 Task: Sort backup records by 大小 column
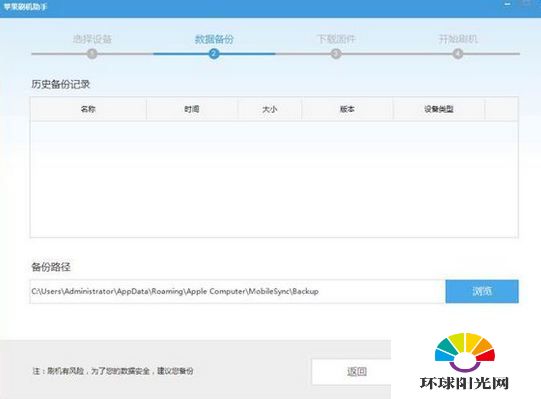[x=269, y=109]
